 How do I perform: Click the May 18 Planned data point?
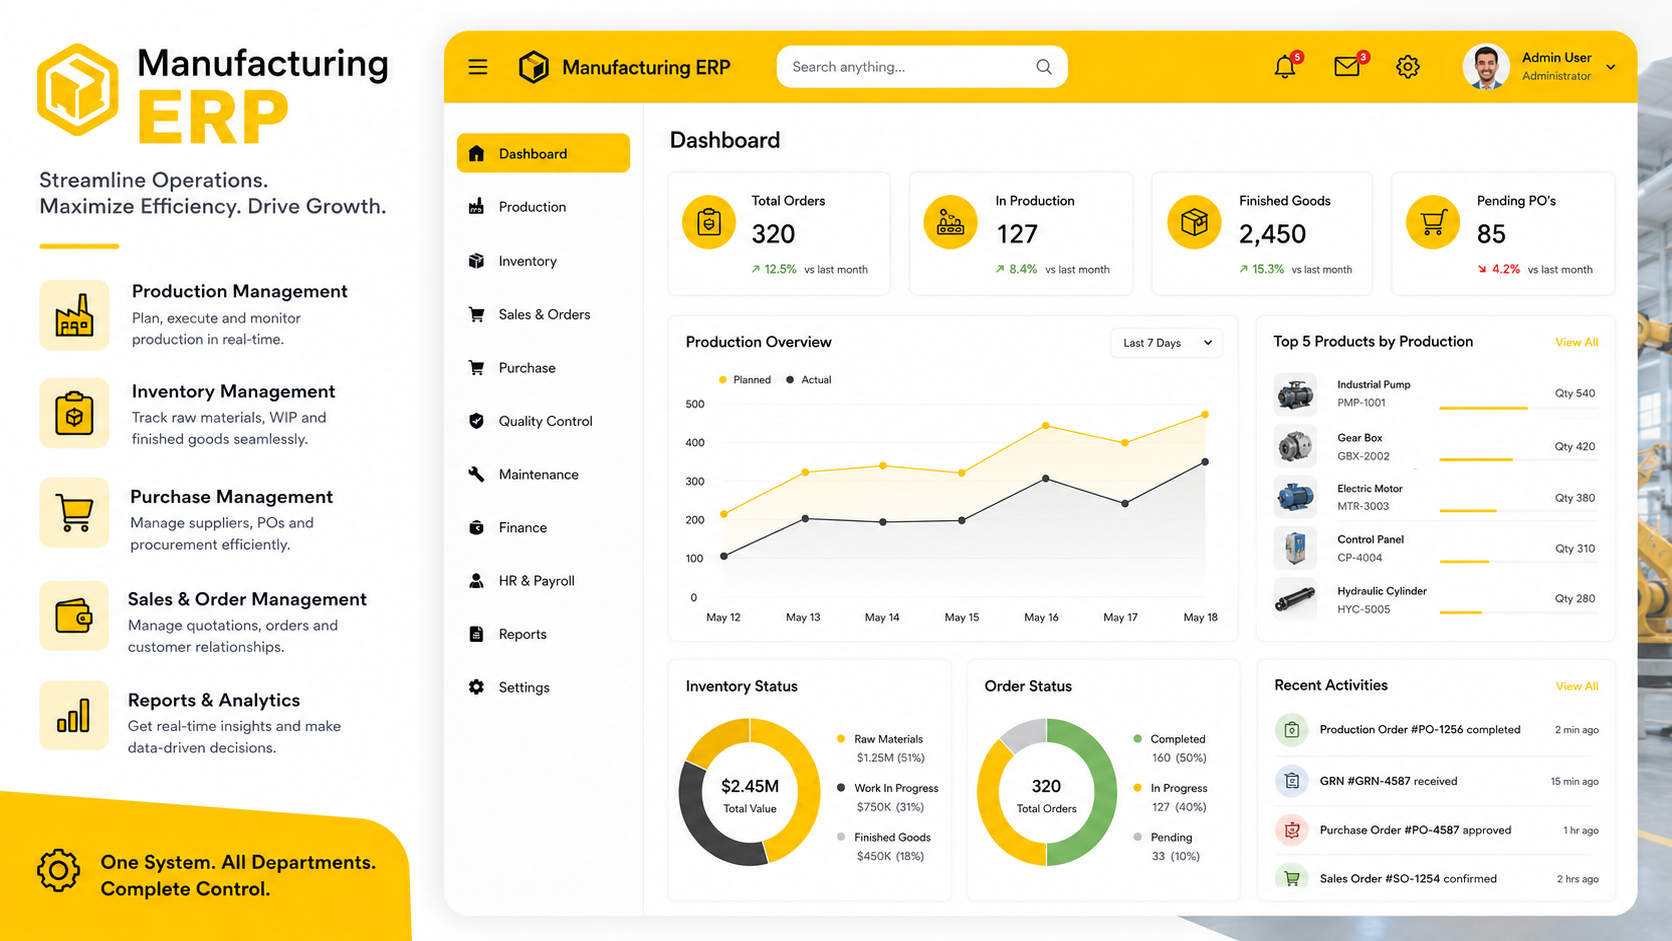pyautogui.click(x=1205, y=414)
